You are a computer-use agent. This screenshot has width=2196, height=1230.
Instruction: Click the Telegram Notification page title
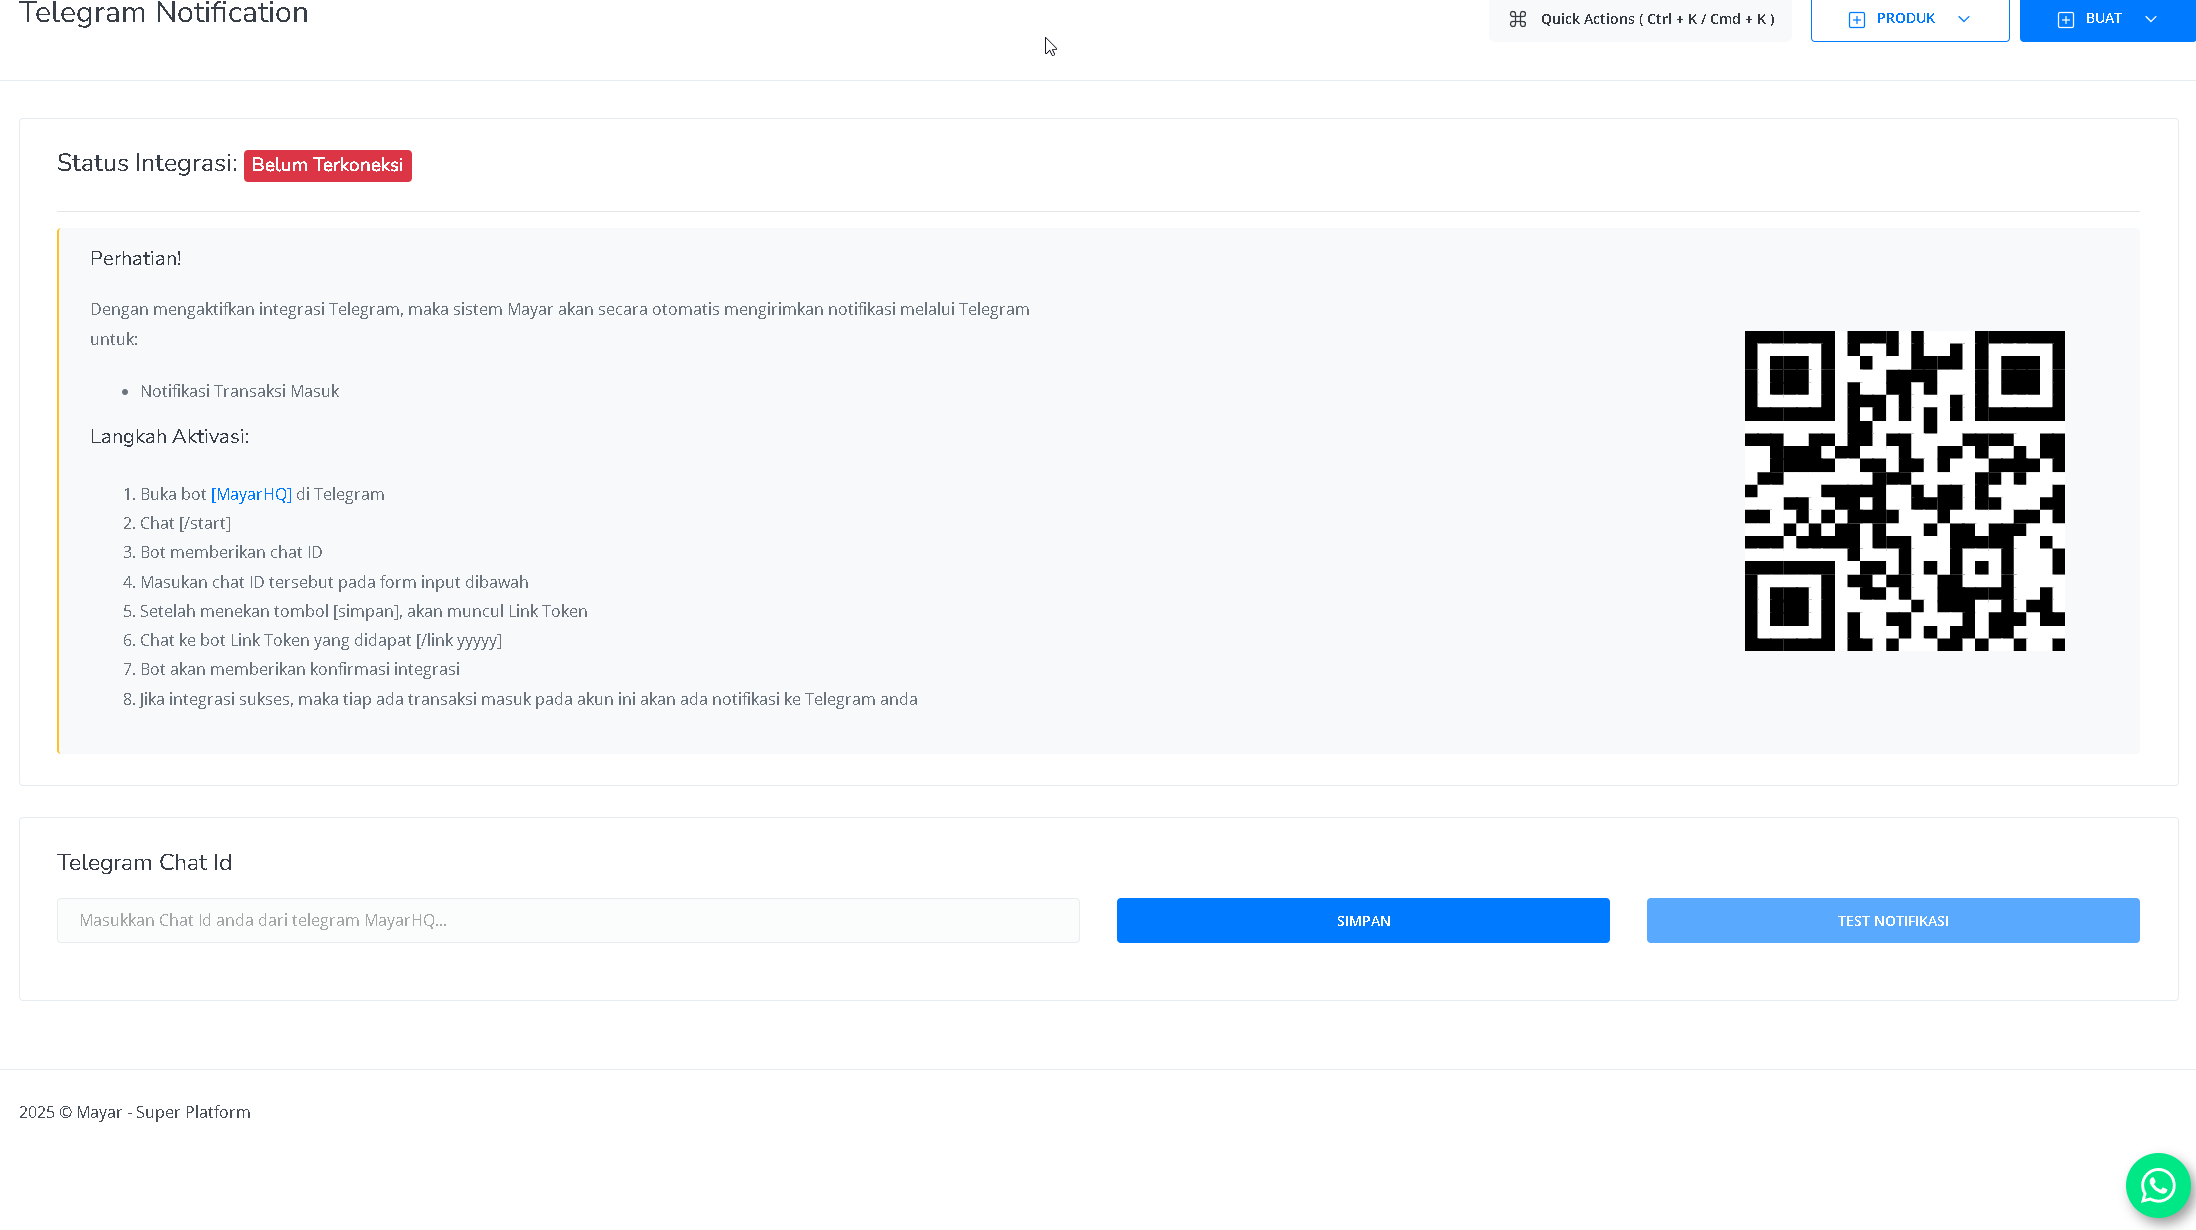click(x=164, y=14)
